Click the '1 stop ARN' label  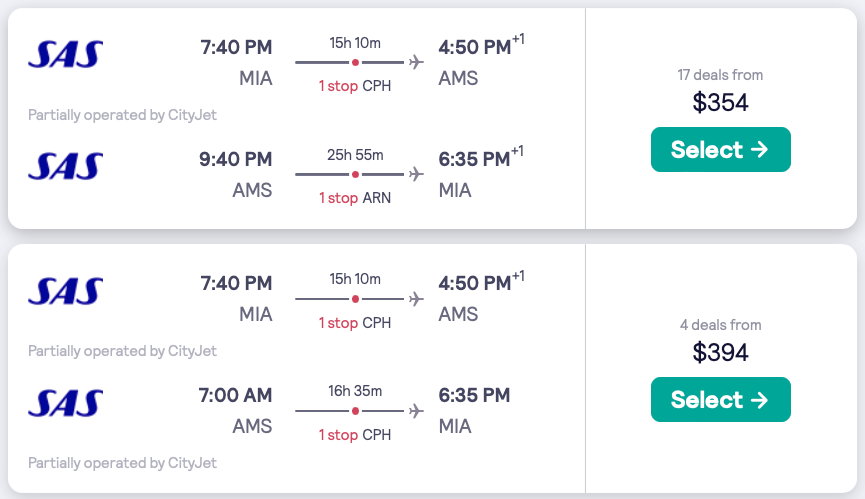pos(355,198)
